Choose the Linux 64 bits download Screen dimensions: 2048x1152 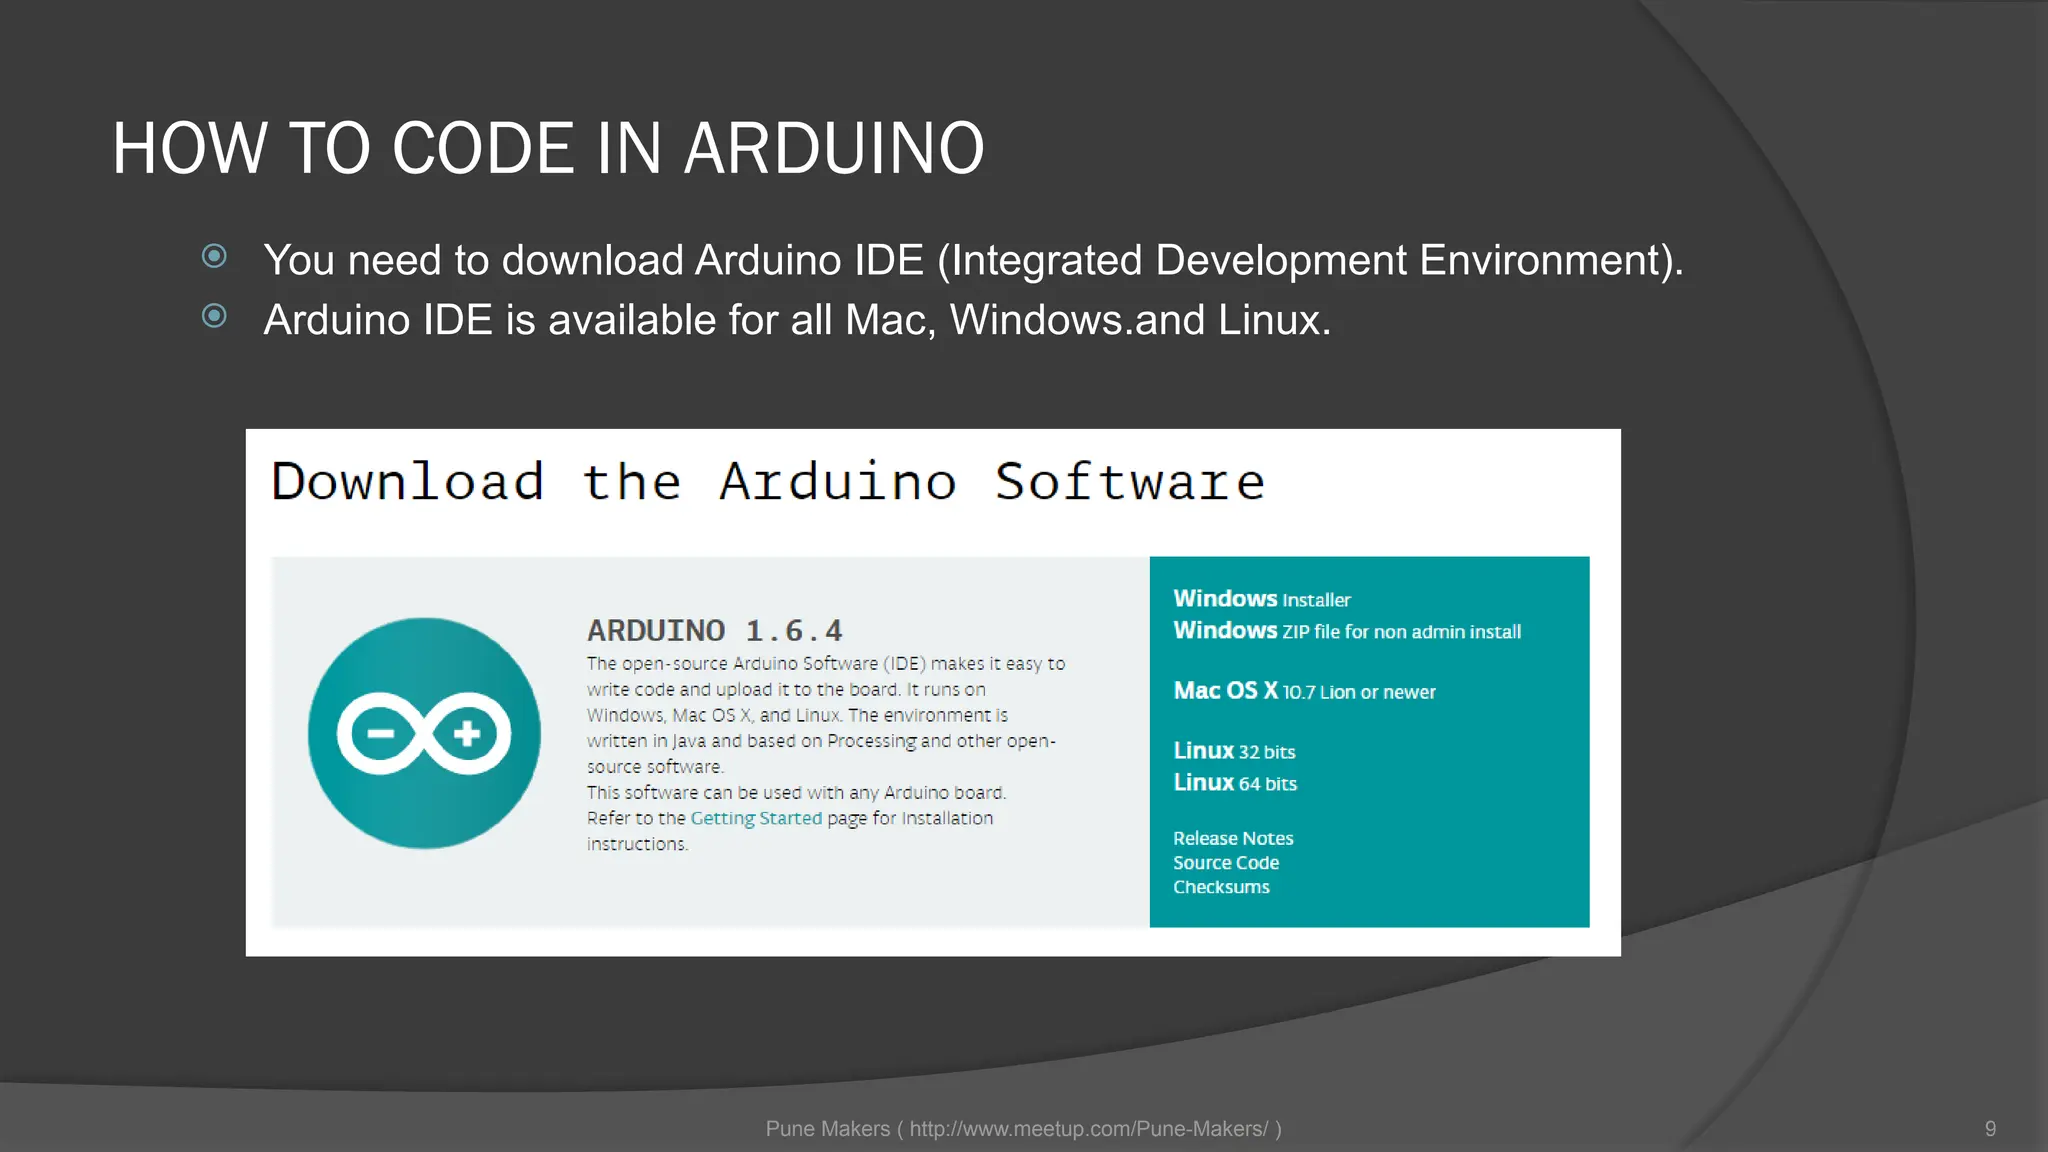tap(1234, 783)
